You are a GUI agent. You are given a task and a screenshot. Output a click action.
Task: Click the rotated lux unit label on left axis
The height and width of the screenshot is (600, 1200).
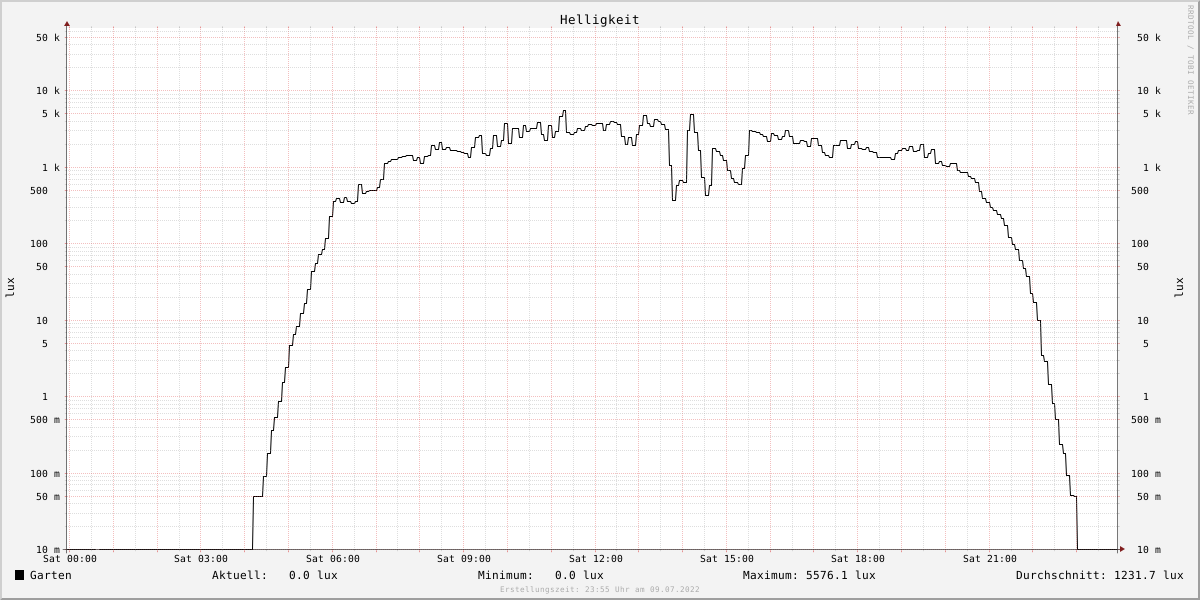click(x=11, y=287)
